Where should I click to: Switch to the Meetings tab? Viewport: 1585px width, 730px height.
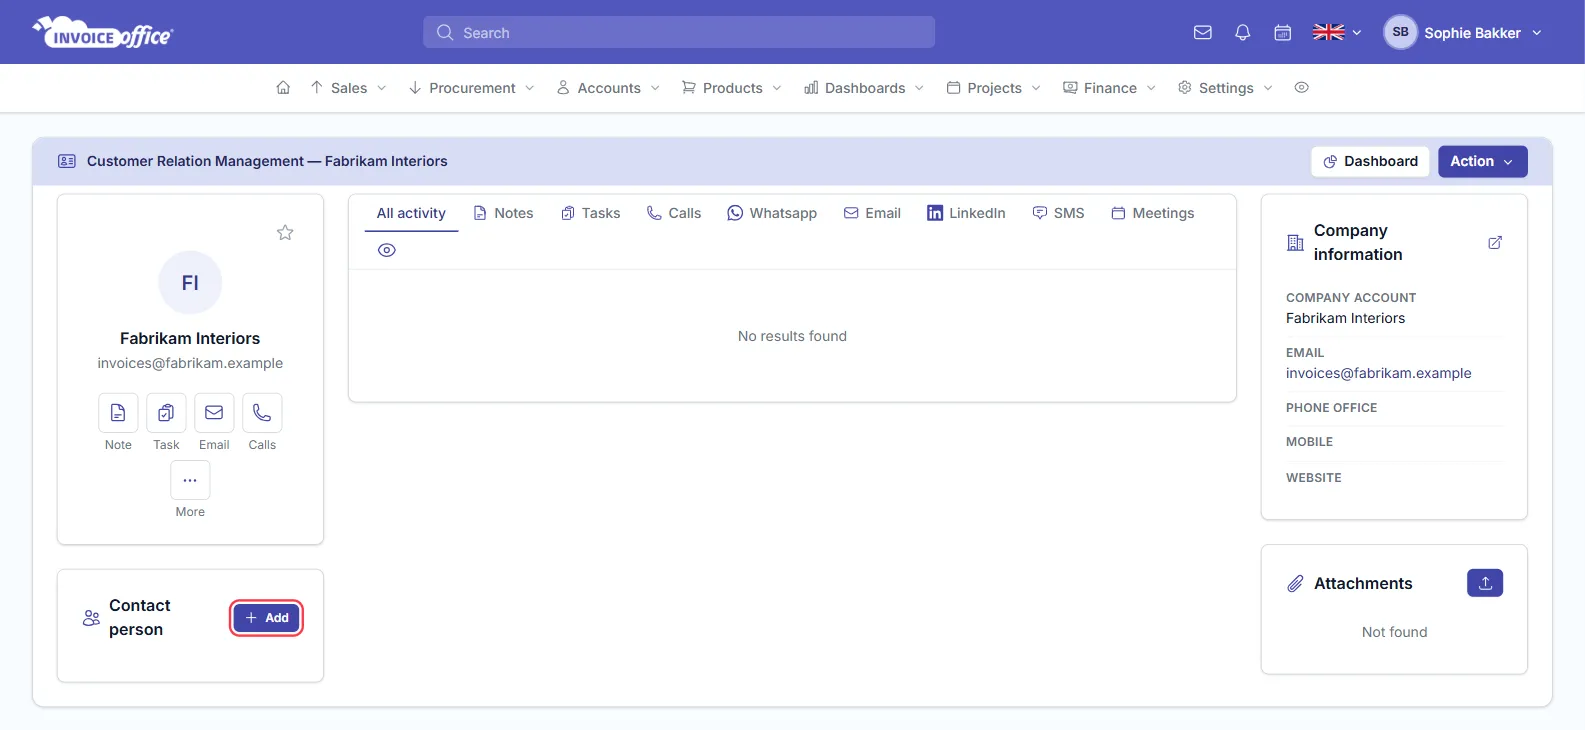tap(1153, 213)
